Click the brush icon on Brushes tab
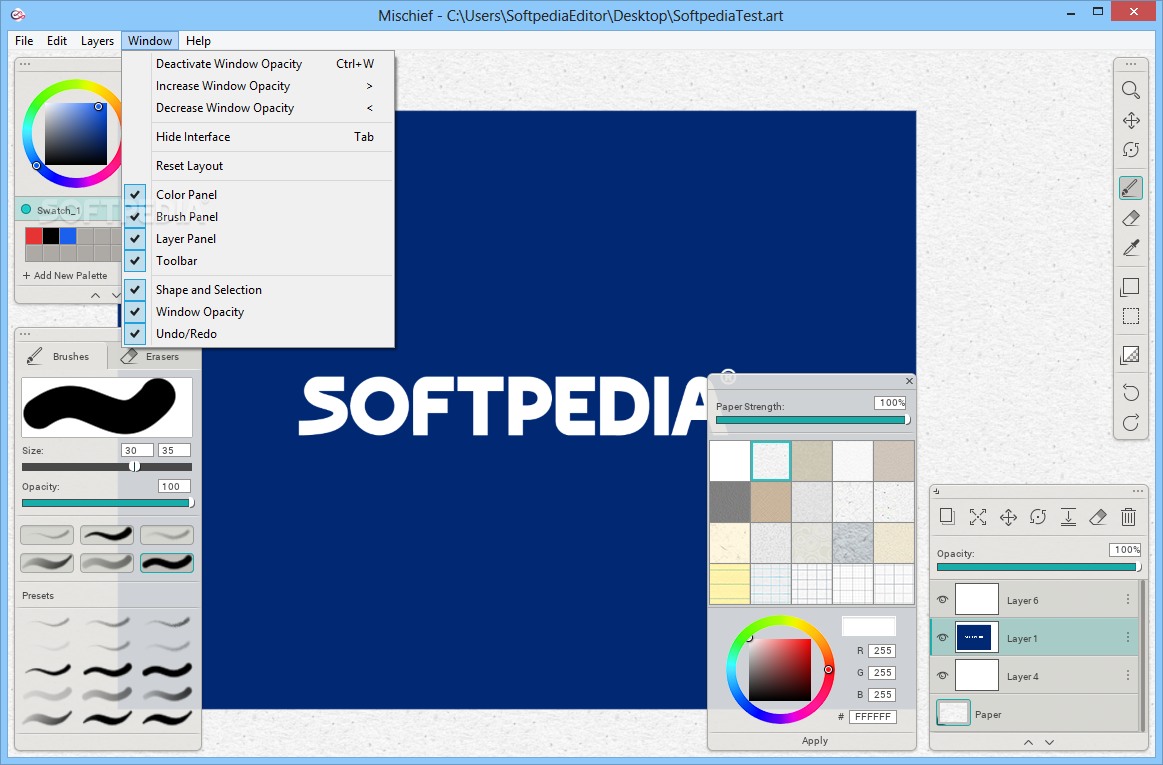Viewport: 1163px width, 765px height. click(x=35, y=356)
